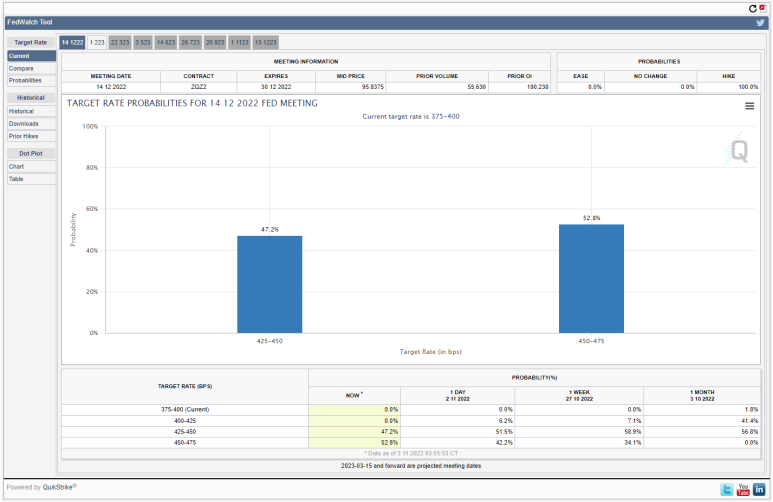
Task: Select the 13 1223 meeting tab
Action: 266,42
